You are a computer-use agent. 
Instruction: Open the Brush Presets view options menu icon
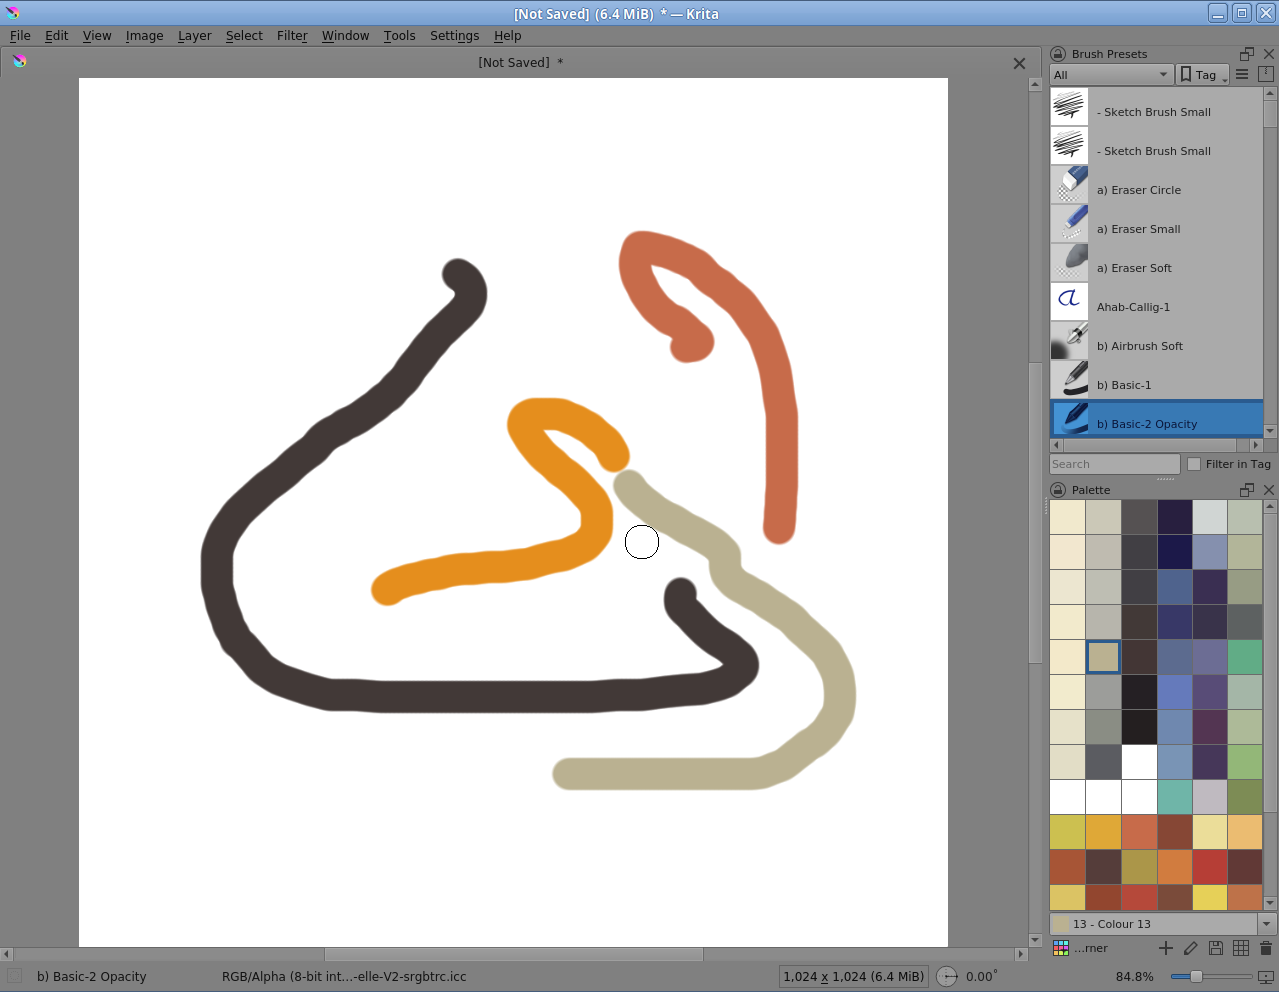(1242, 74)
